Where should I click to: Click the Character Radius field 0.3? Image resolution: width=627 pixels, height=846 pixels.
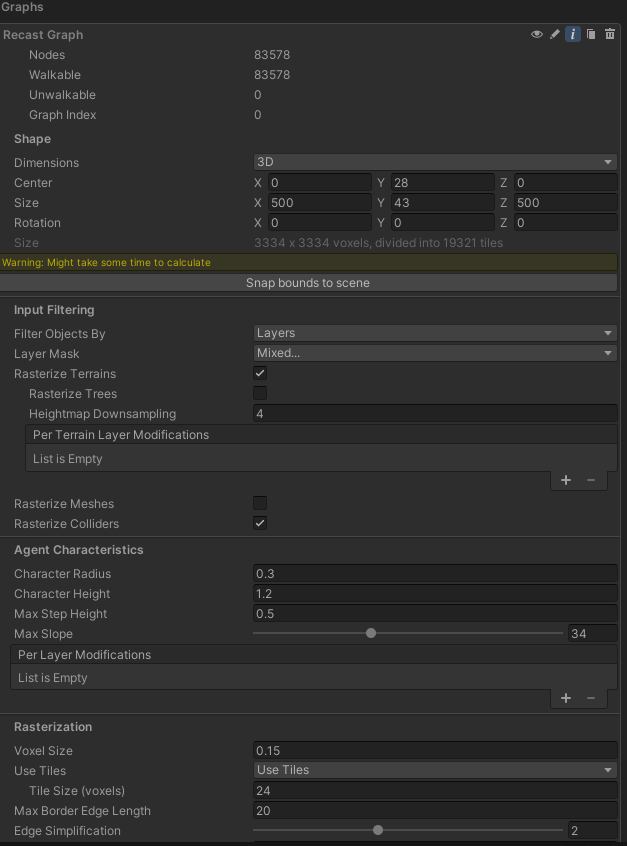[435, 574]
